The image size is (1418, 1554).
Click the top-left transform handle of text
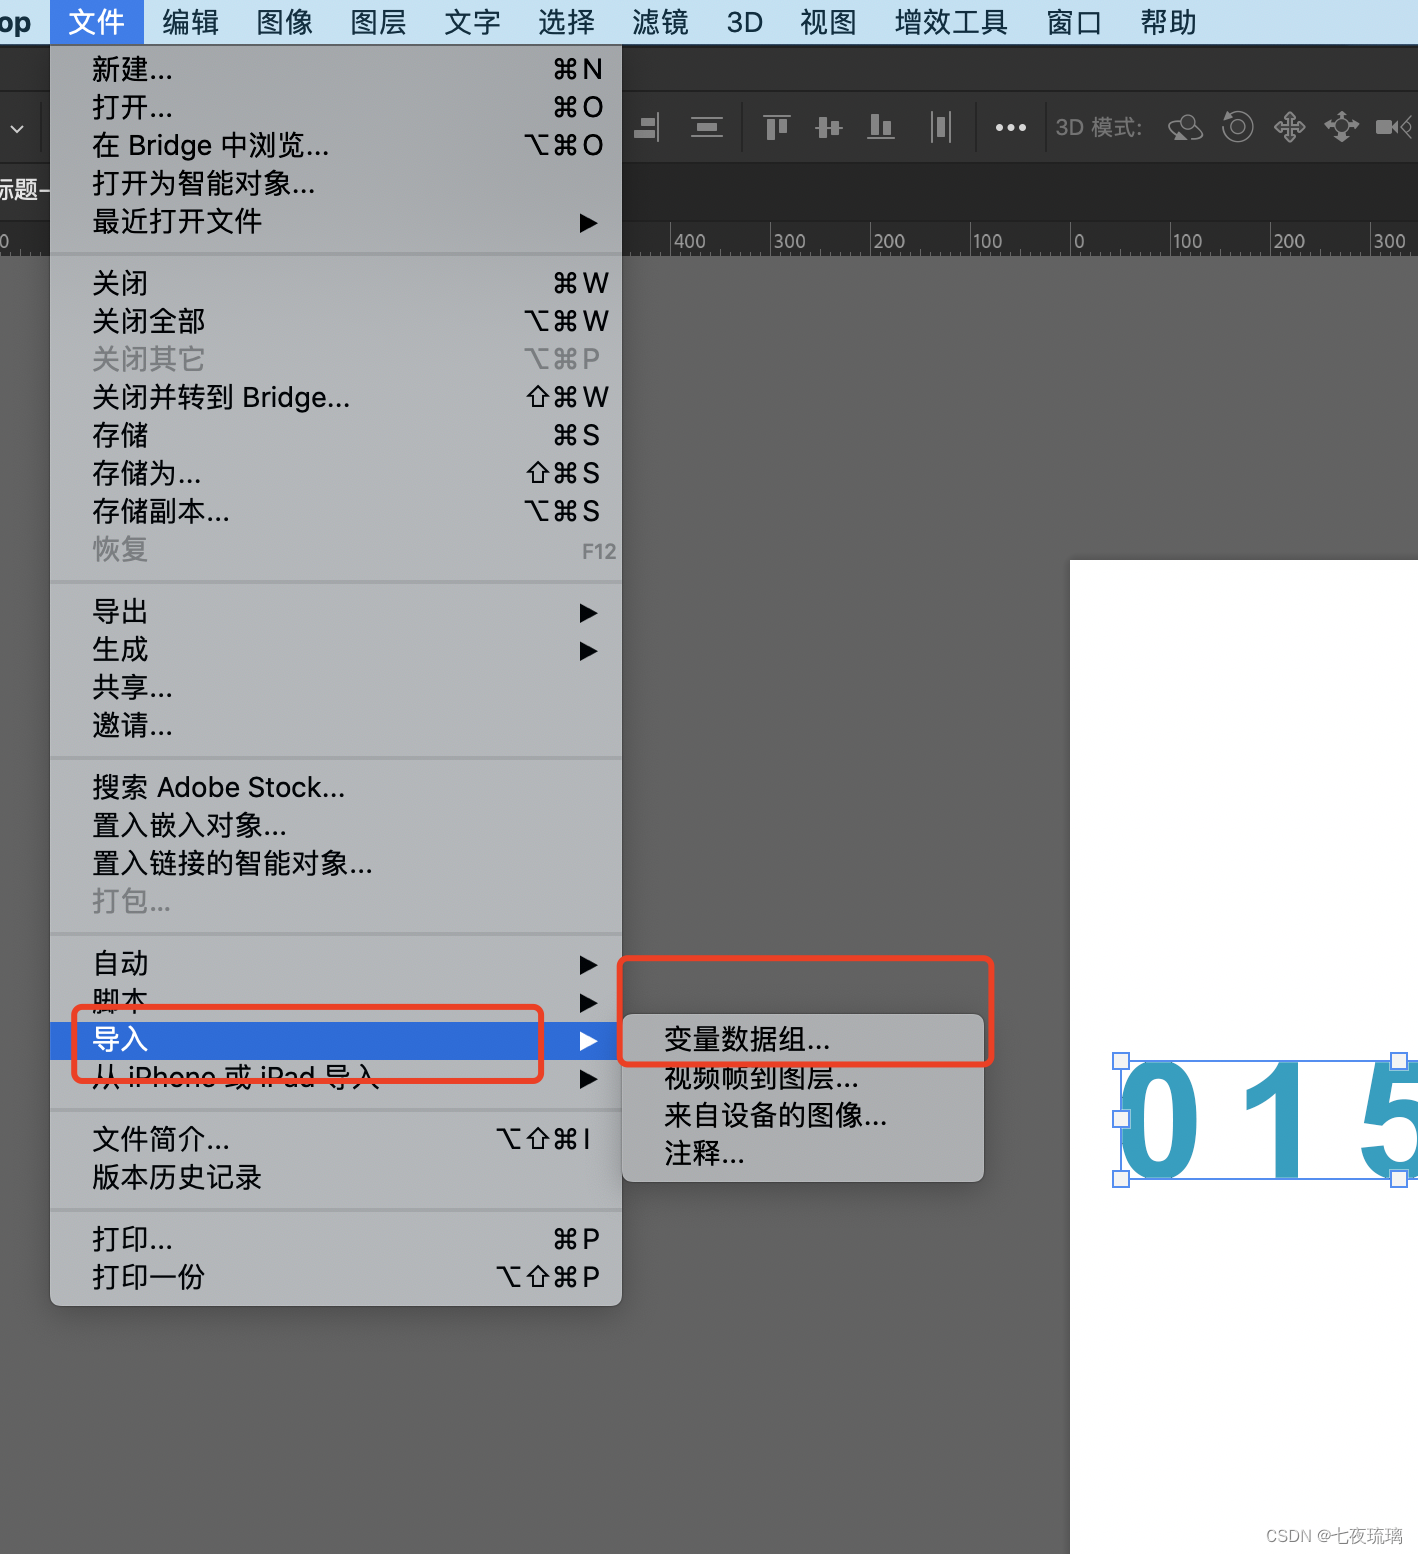(x=1121, y=1061)
